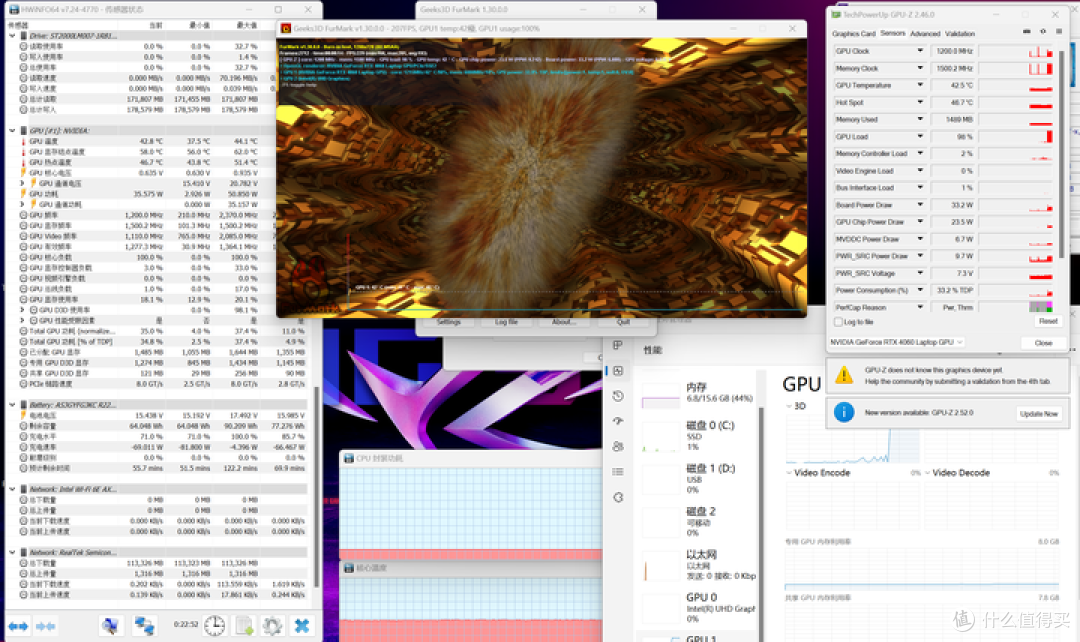Viewport: 1080px width, 642px height.
Task: Click FurMark Log file button
Action: pyautogui.click(x=506, y=322)
